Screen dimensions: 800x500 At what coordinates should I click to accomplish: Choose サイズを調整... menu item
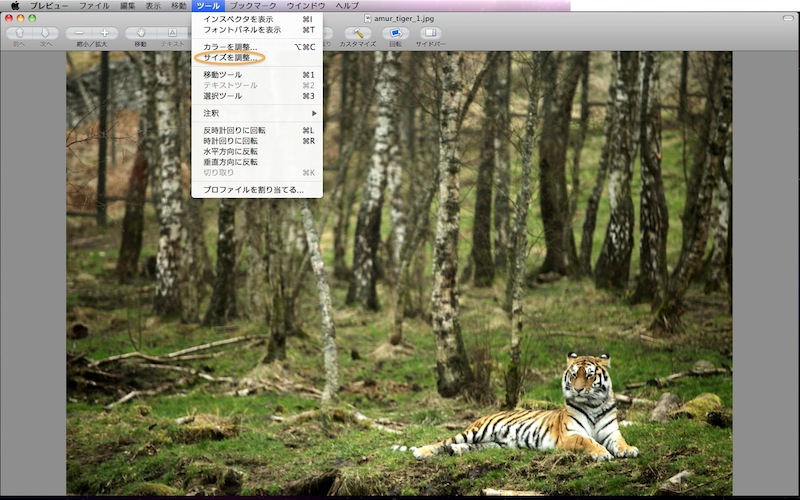click(257, 58)
